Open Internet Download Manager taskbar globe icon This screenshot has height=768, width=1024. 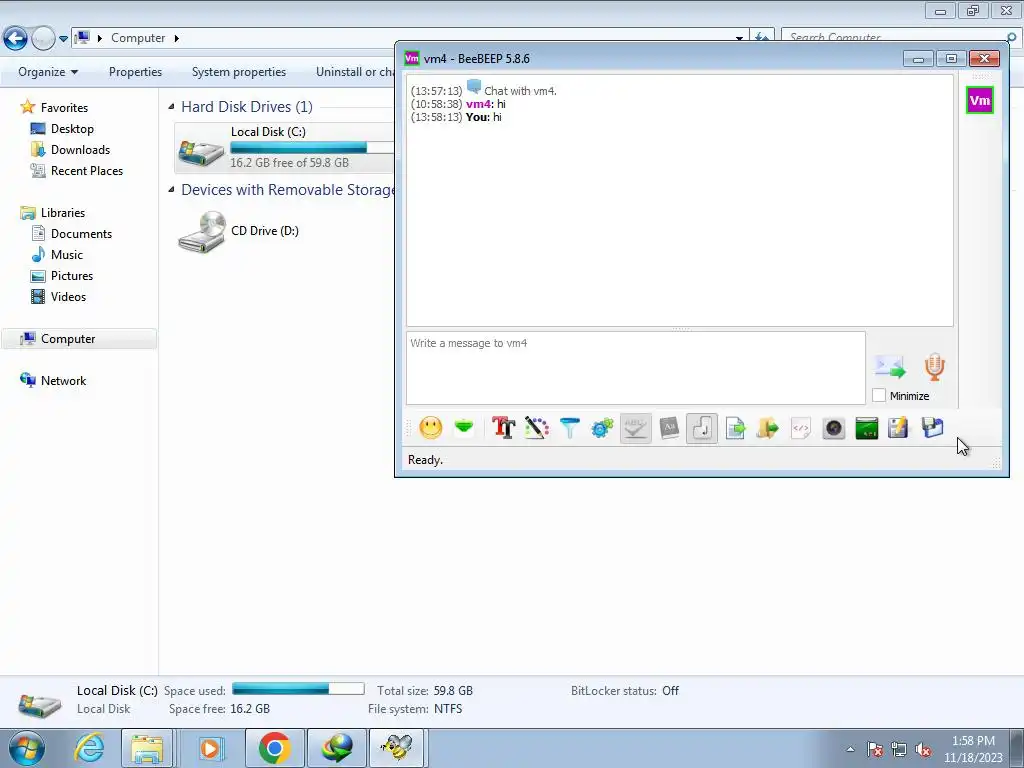tap(336, 748)
